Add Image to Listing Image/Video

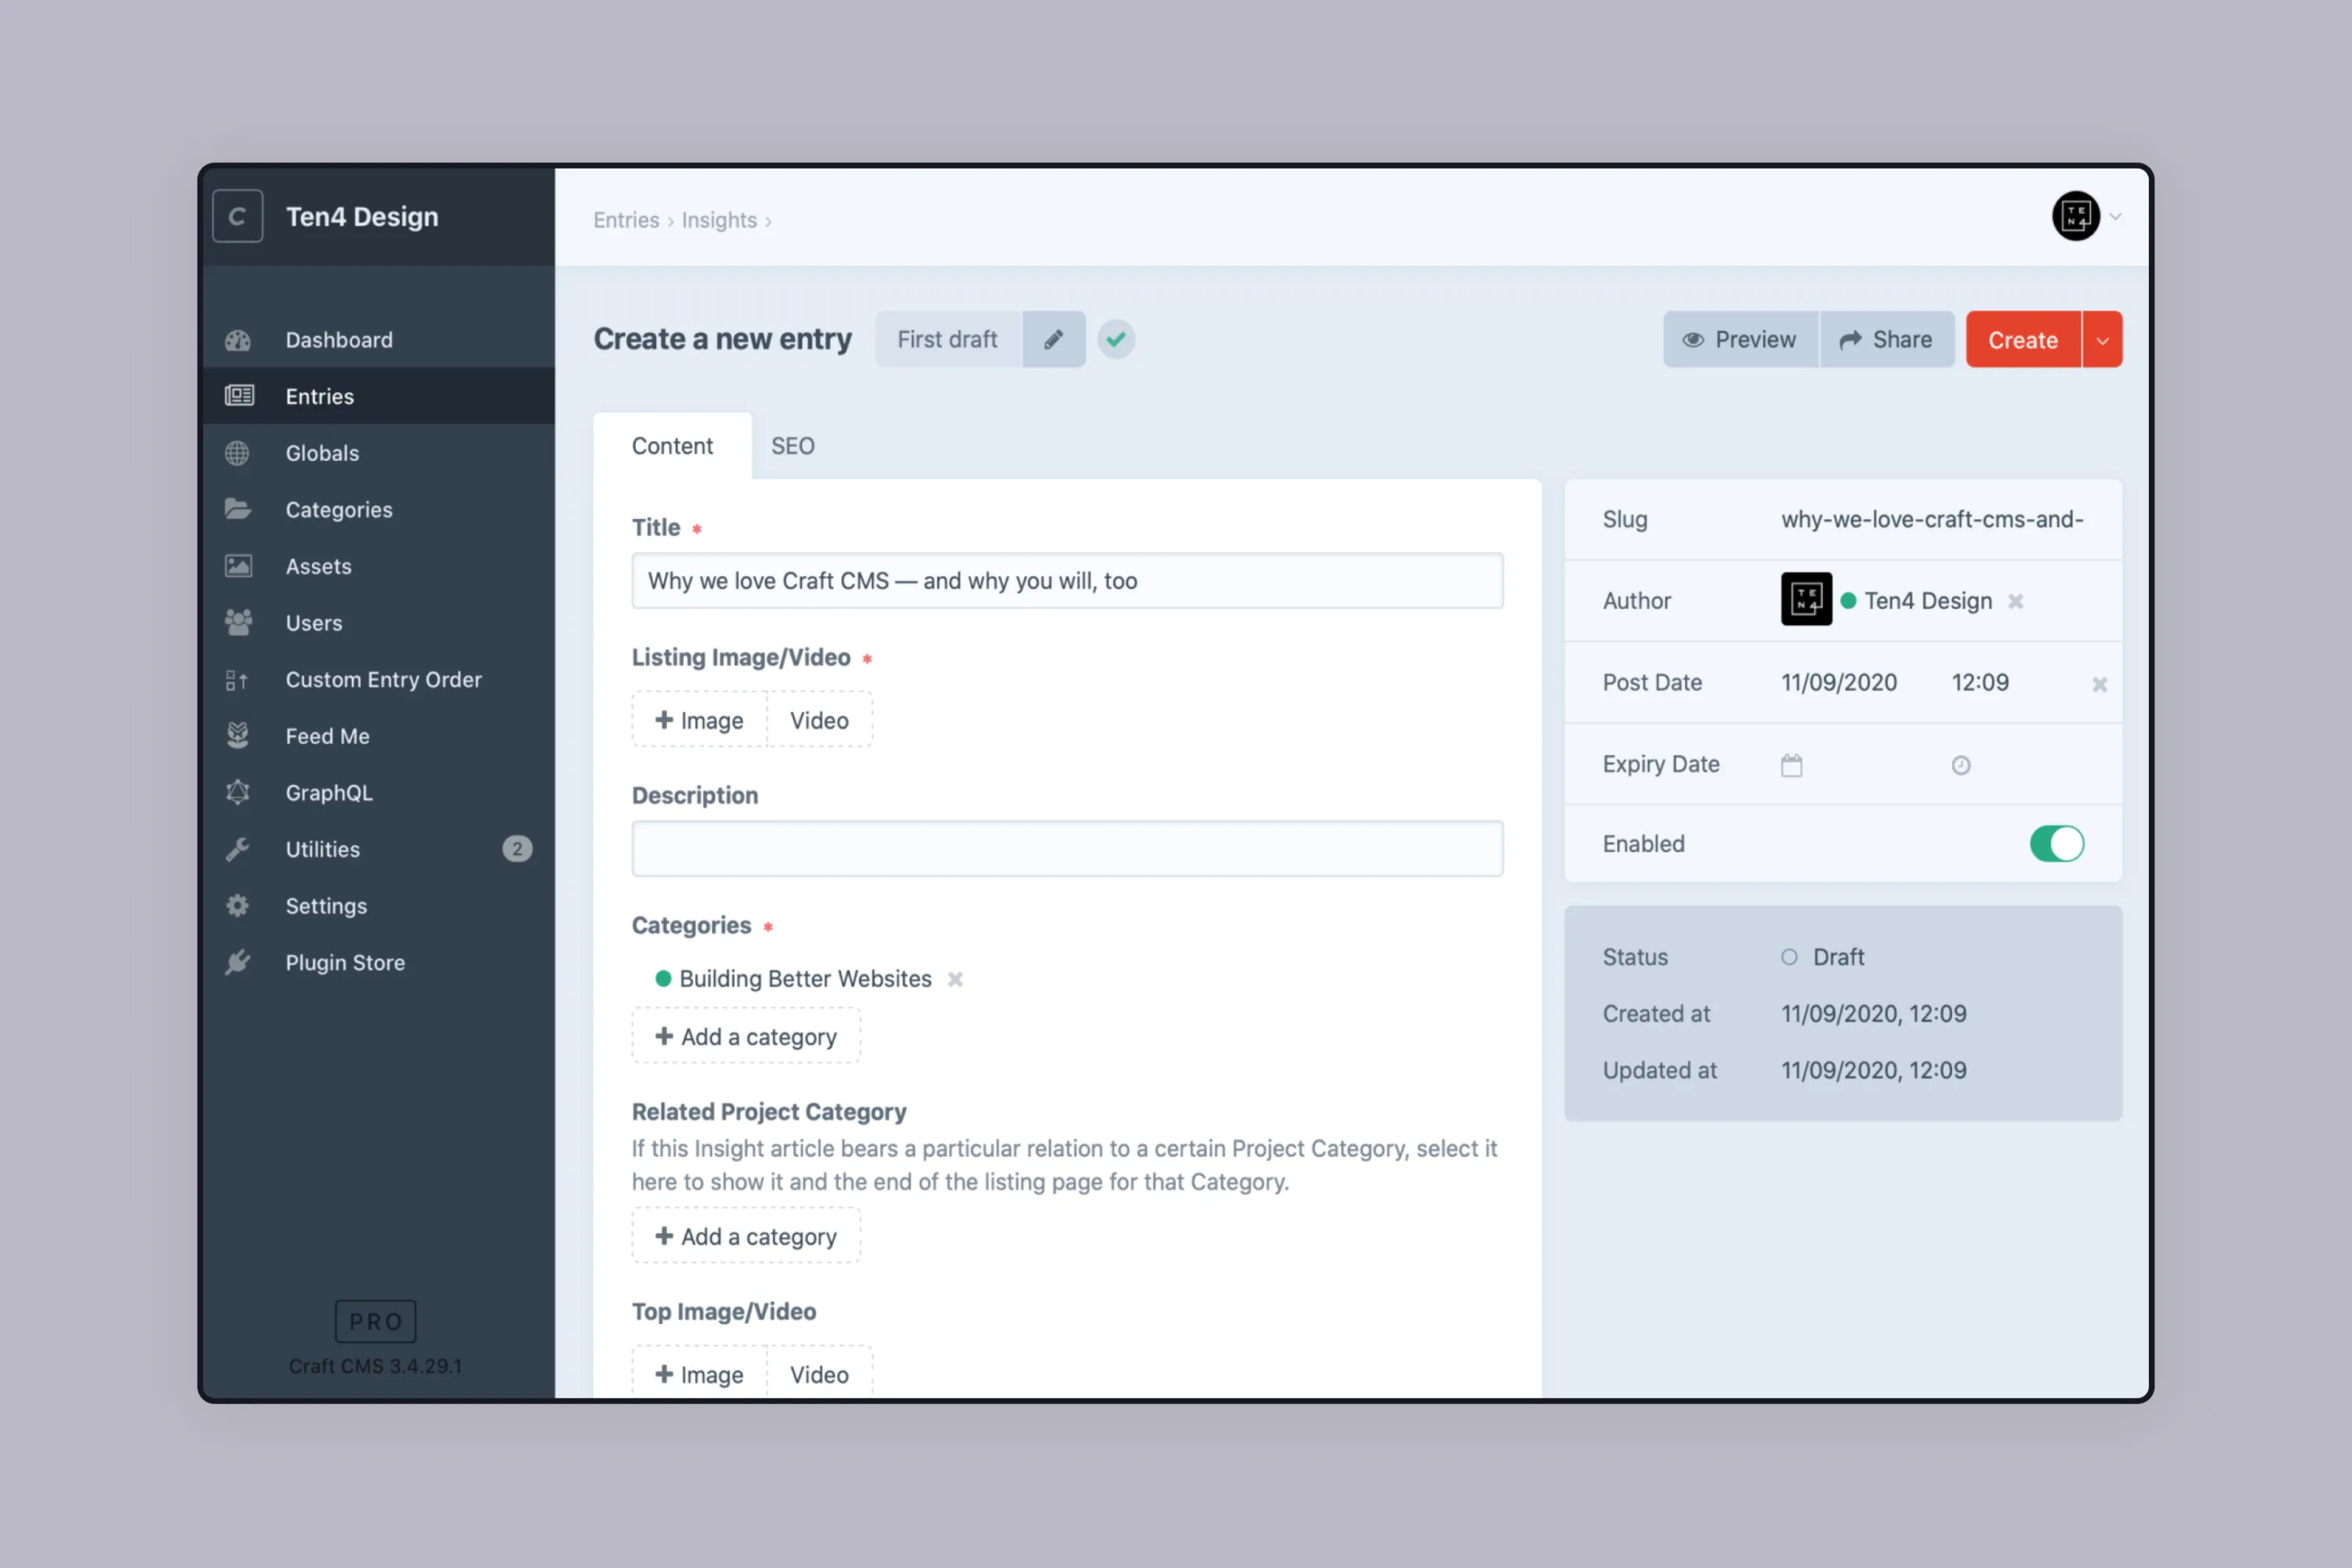699,720
